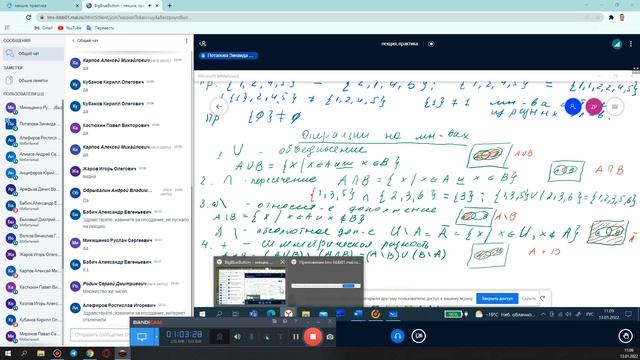640x360 pixels.
Task: Expand hidden tray icons in shared-screen taskbar
Action: (543, 314)
